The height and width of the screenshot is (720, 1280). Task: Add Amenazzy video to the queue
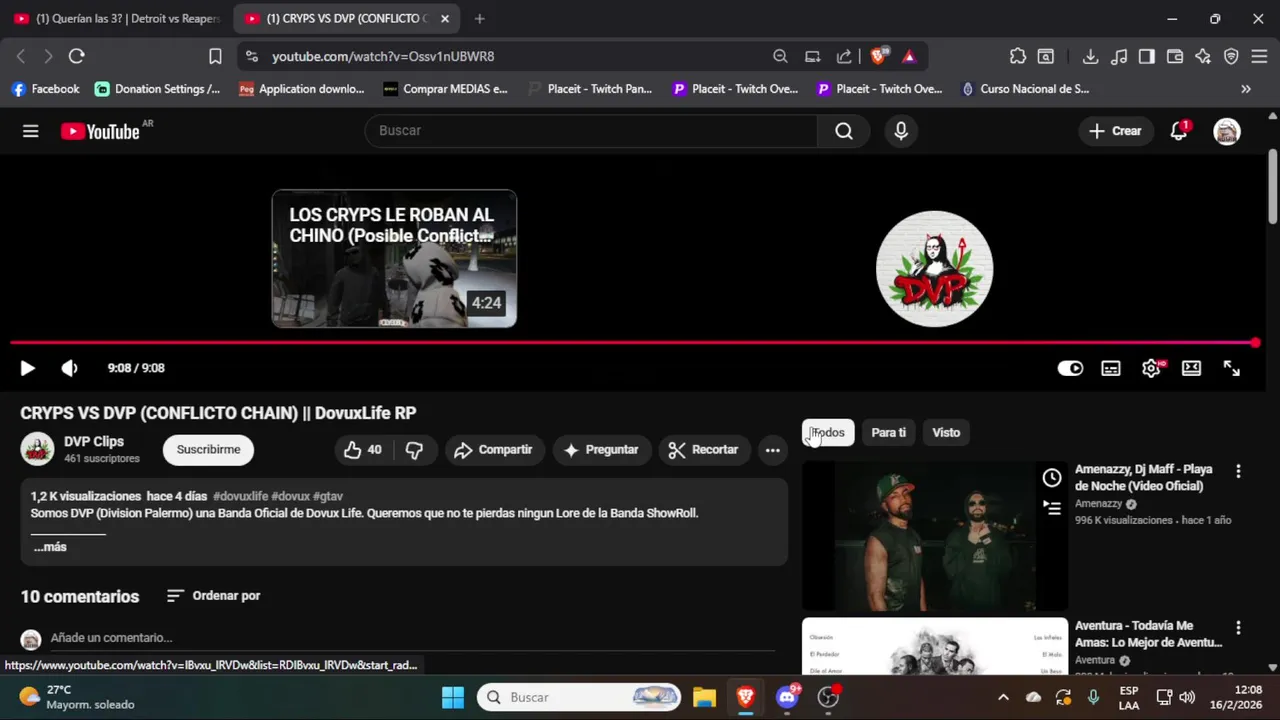1051,508
